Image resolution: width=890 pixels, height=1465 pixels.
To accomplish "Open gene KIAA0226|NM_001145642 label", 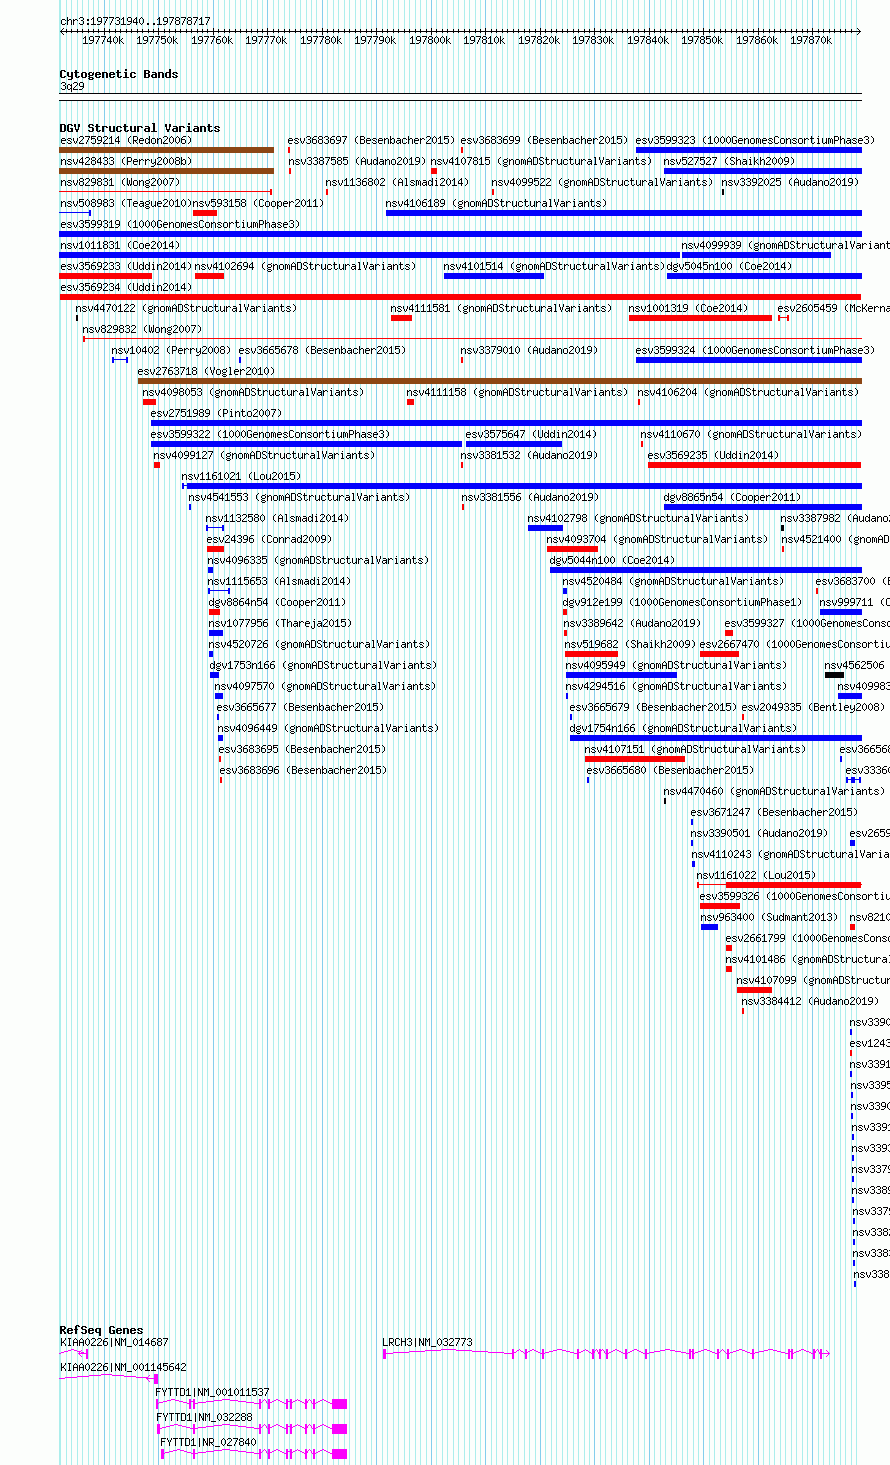I will coord(123,1367).
